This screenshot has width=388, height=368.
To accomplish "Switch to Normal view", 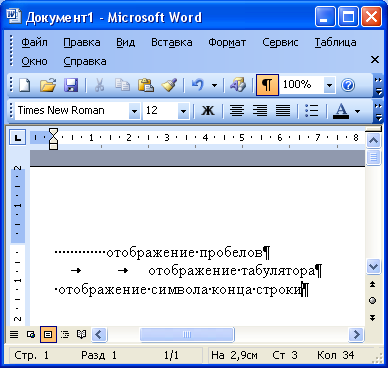I will click(x=14, y=334).
